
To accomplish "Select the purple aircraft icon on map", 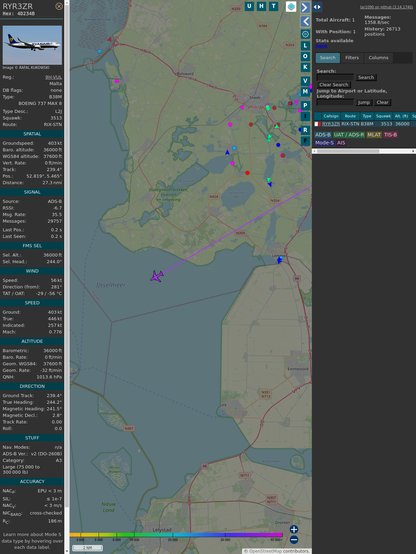I will (x=157, y=276).
